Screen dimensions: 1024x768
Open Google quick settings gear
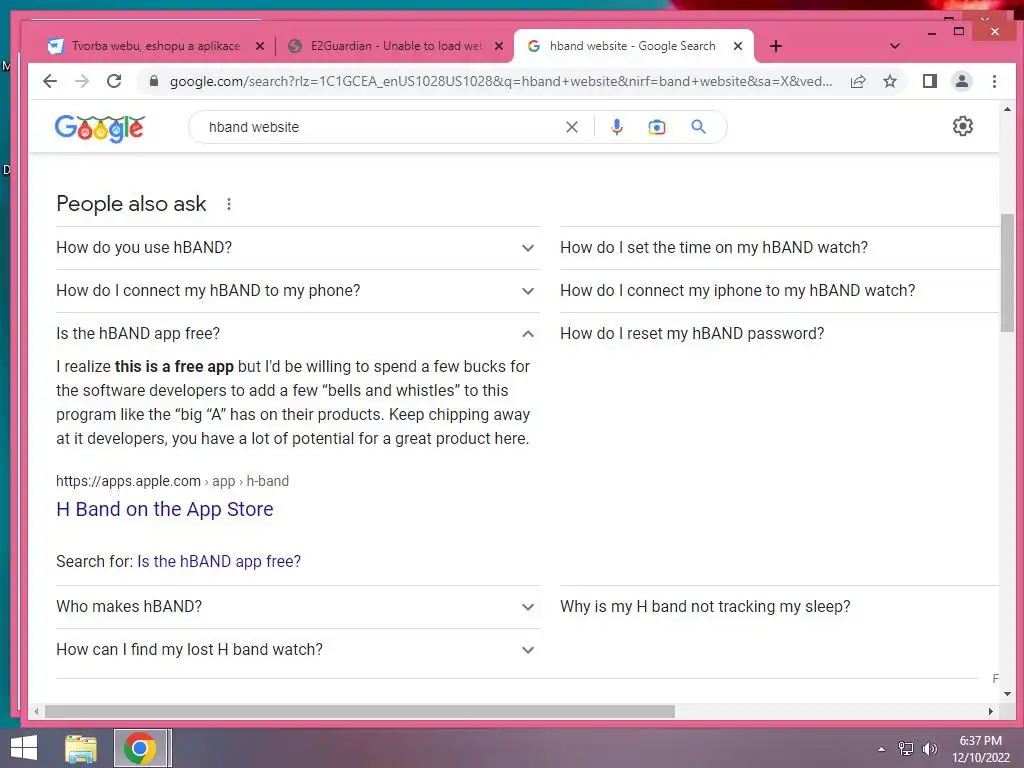[963, 126]
